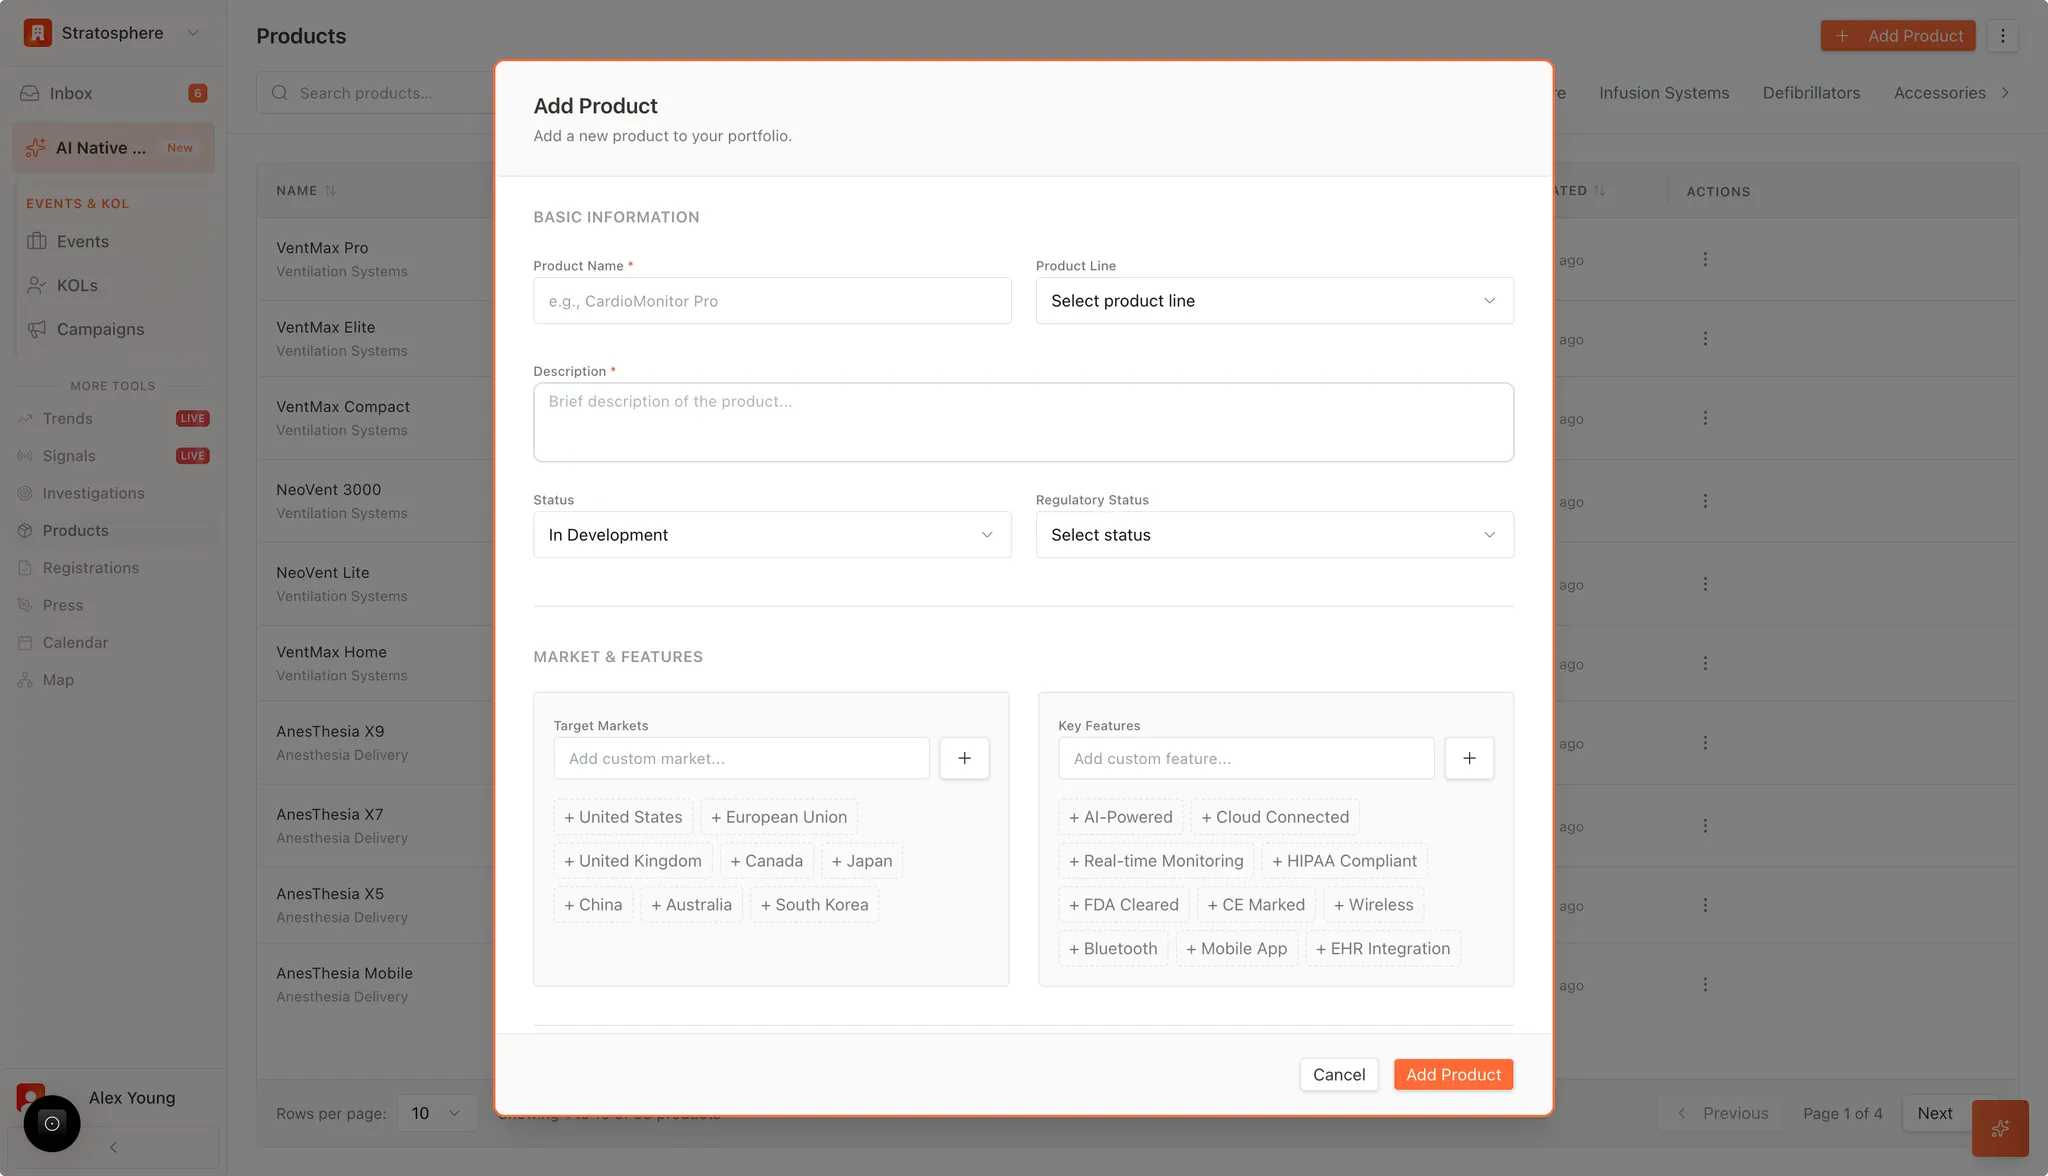Click the AI assistant sparkle icon bottom right
Screen dimensions: 2048x1176
click(2000, 1127)
